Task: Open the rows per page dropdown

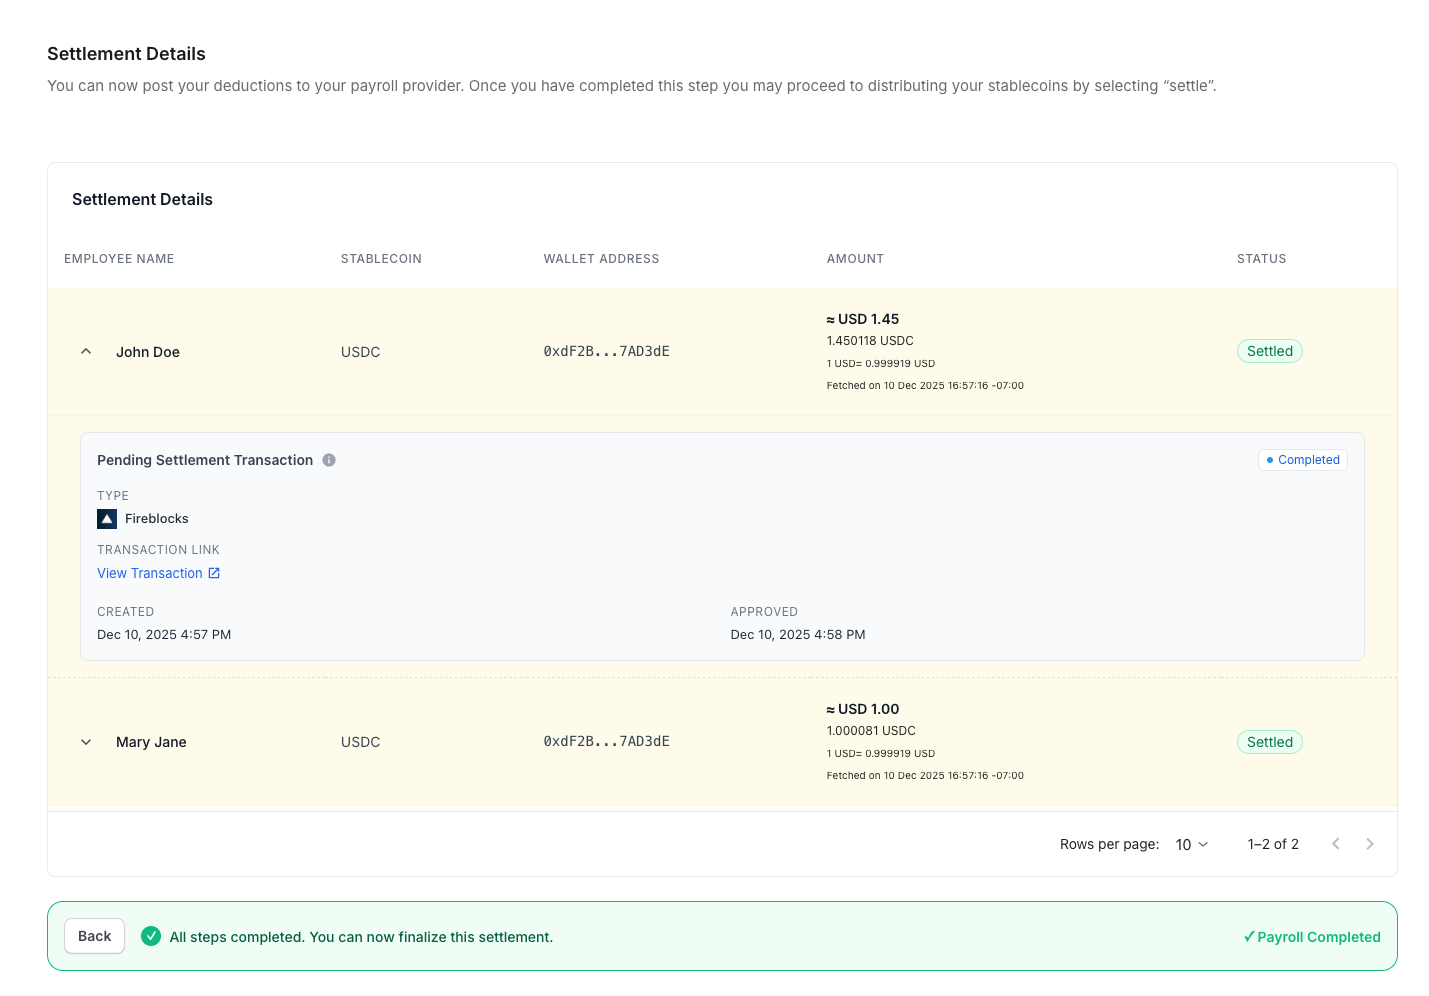Action: point(1192,845)
